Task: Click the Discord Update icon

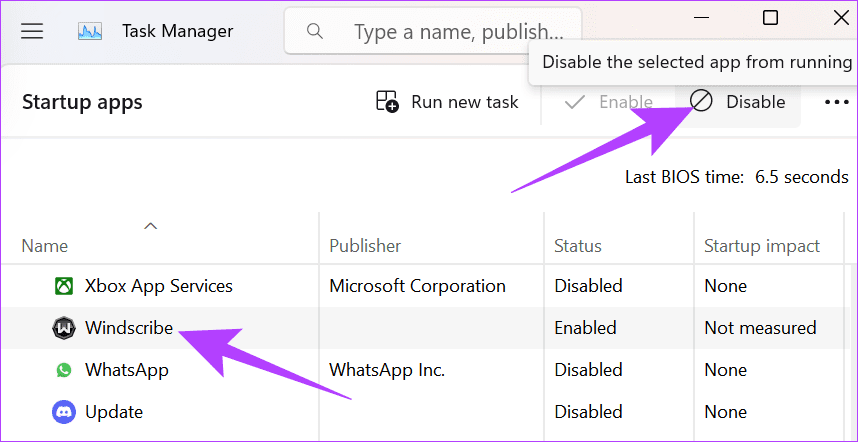Action: pyautogui.click(x=63, y=412)
